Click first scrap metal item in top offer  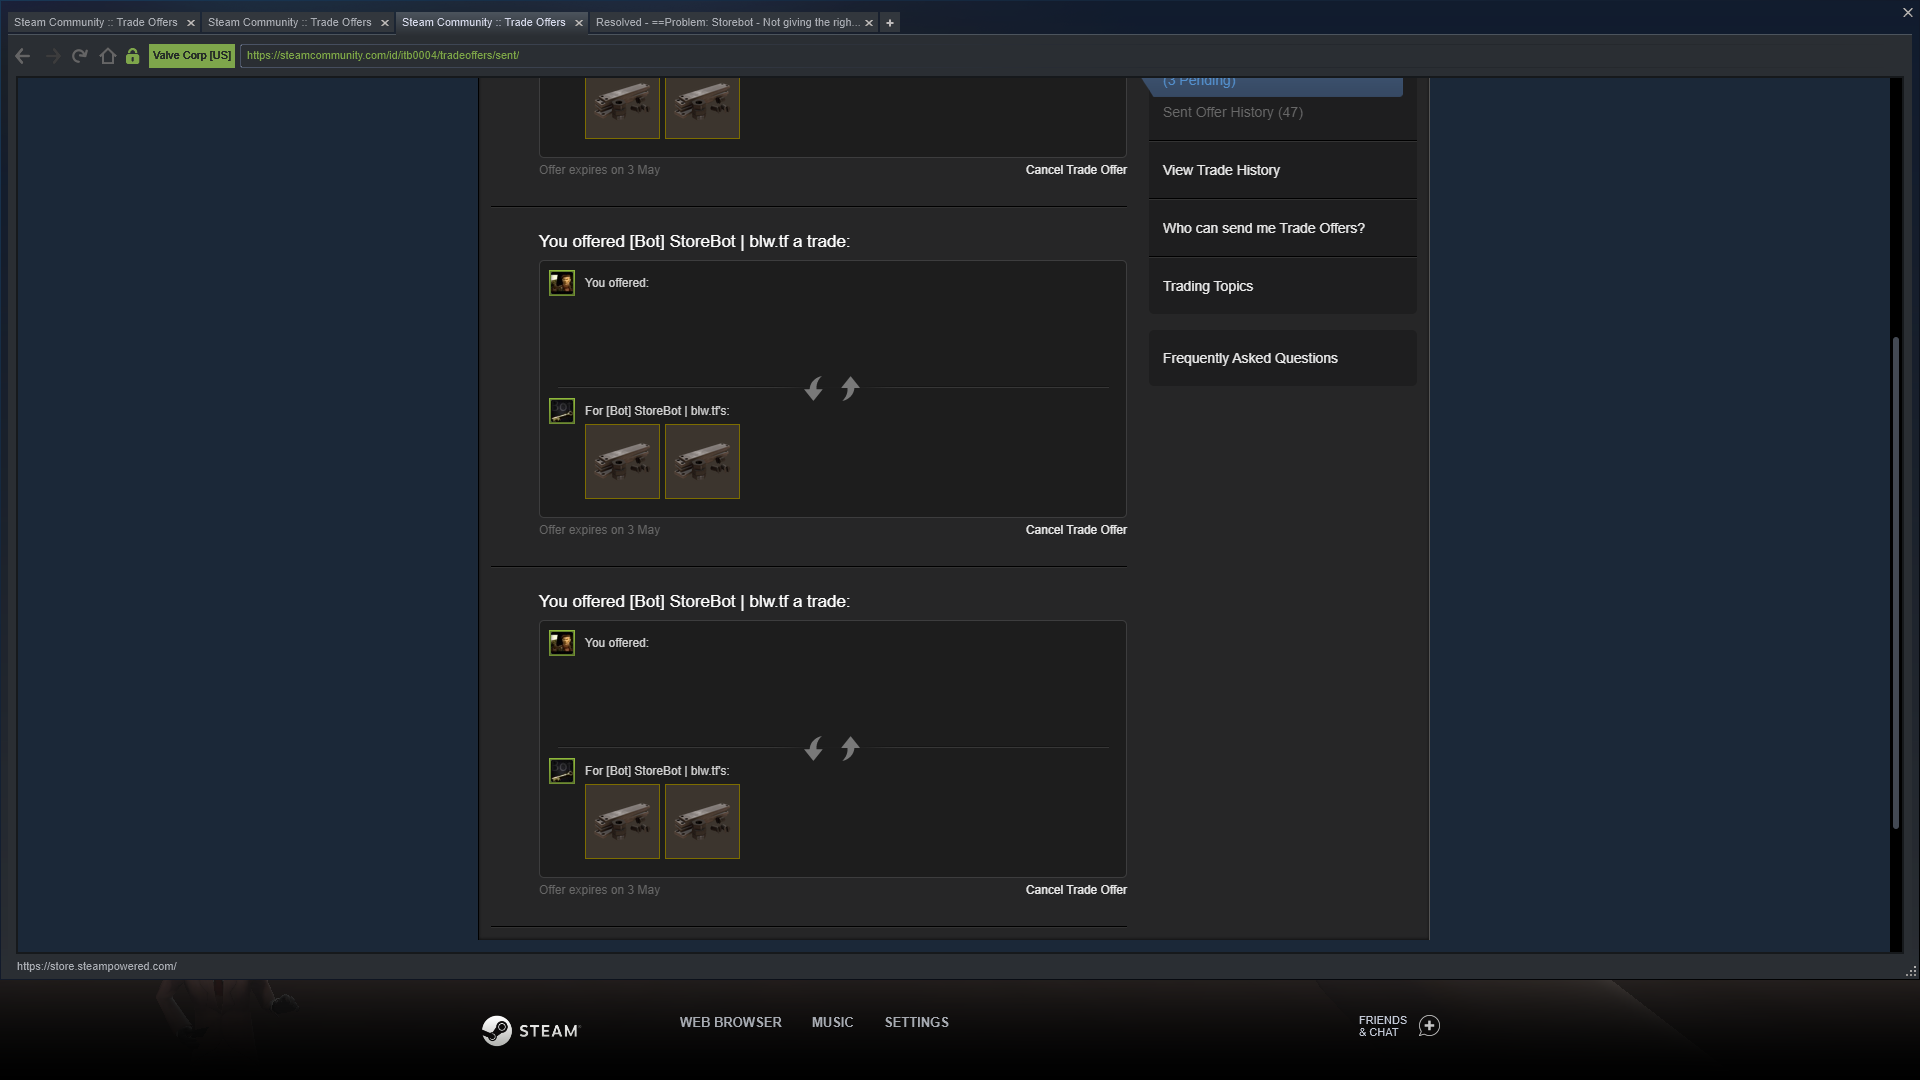622,108
